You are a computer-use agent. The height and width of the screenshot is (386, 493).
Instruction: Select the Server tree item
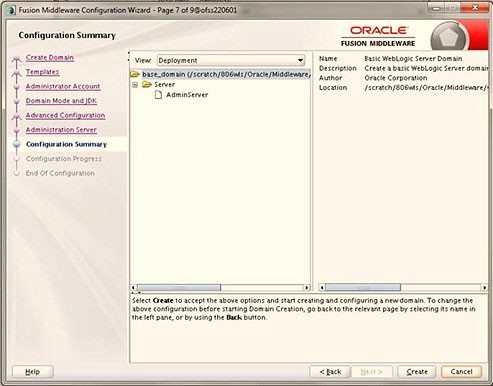pos(164,85)
